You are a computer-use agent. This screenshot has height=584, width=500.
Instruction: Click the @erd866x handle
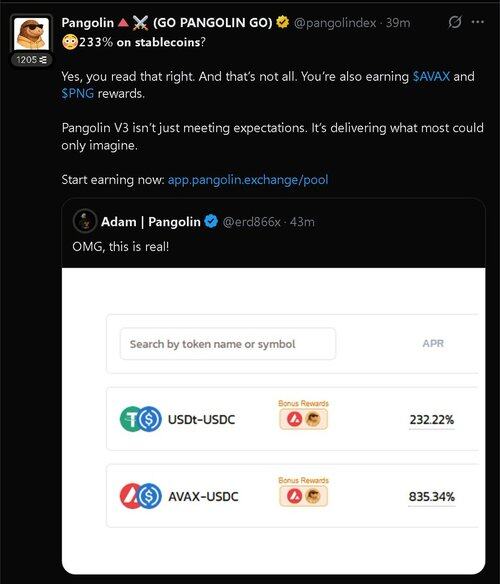[x=251, y=222]
